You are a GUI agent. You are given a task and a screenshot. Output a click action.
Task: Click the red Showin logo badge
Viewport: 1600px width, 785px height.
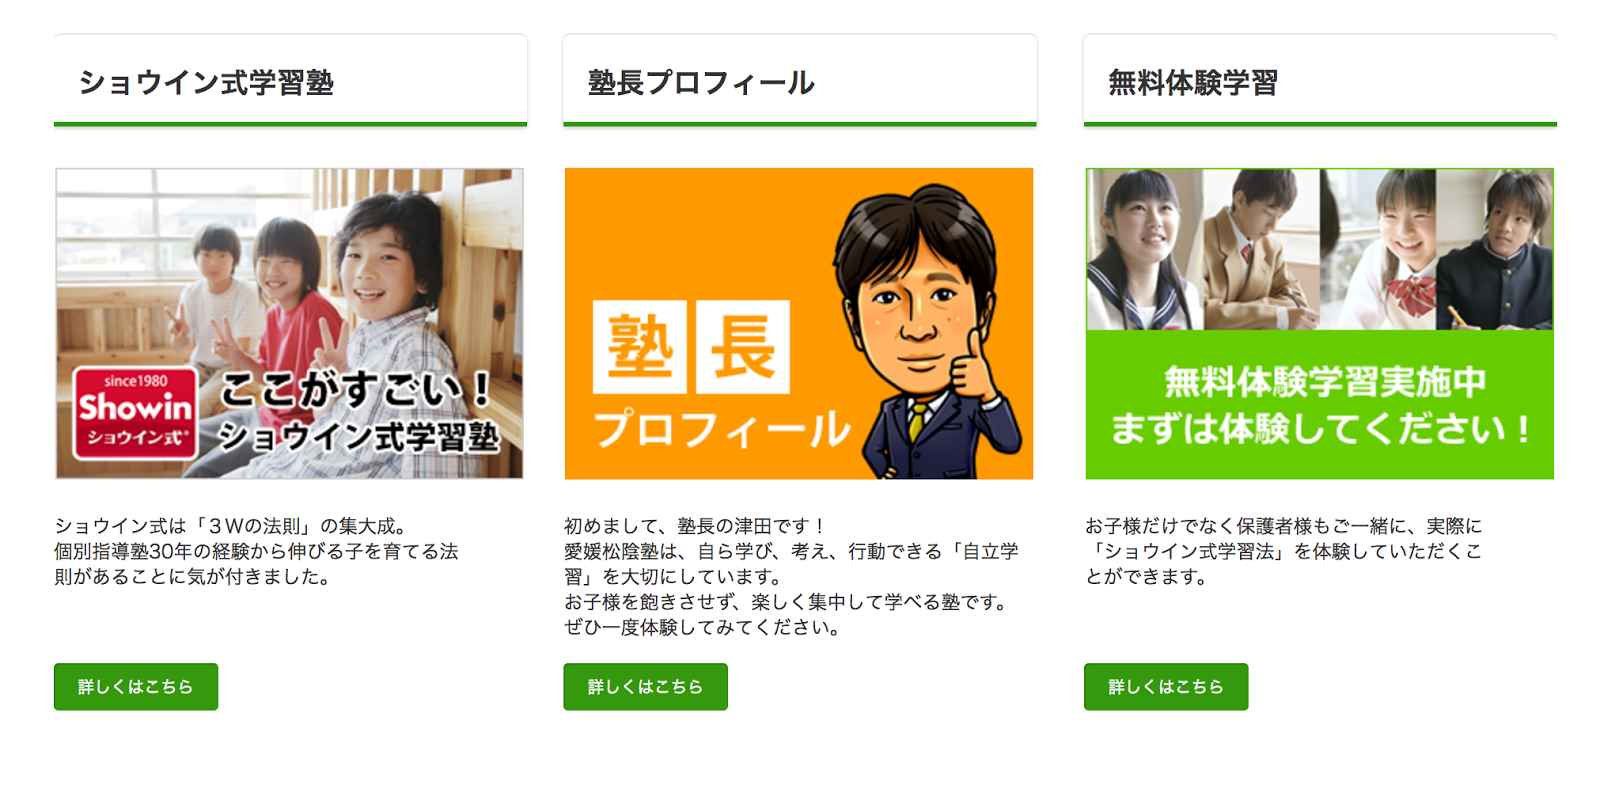135,412
